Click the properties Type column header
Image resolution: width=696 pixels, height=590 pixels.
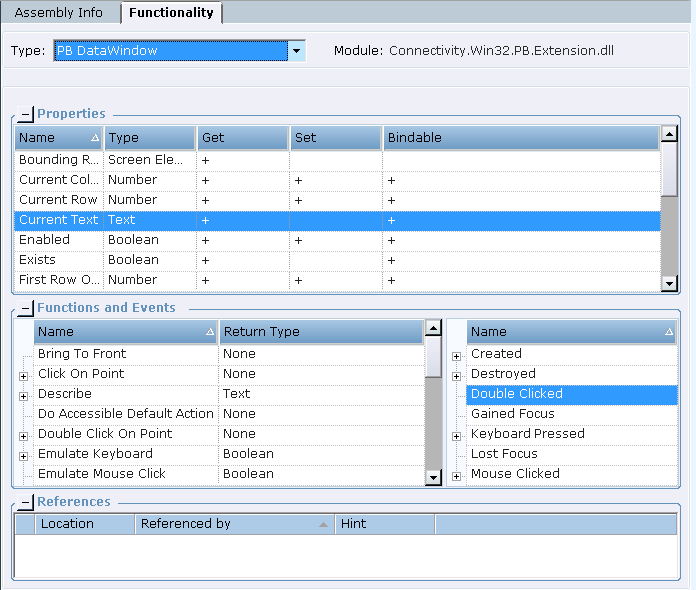coord(150,138)
